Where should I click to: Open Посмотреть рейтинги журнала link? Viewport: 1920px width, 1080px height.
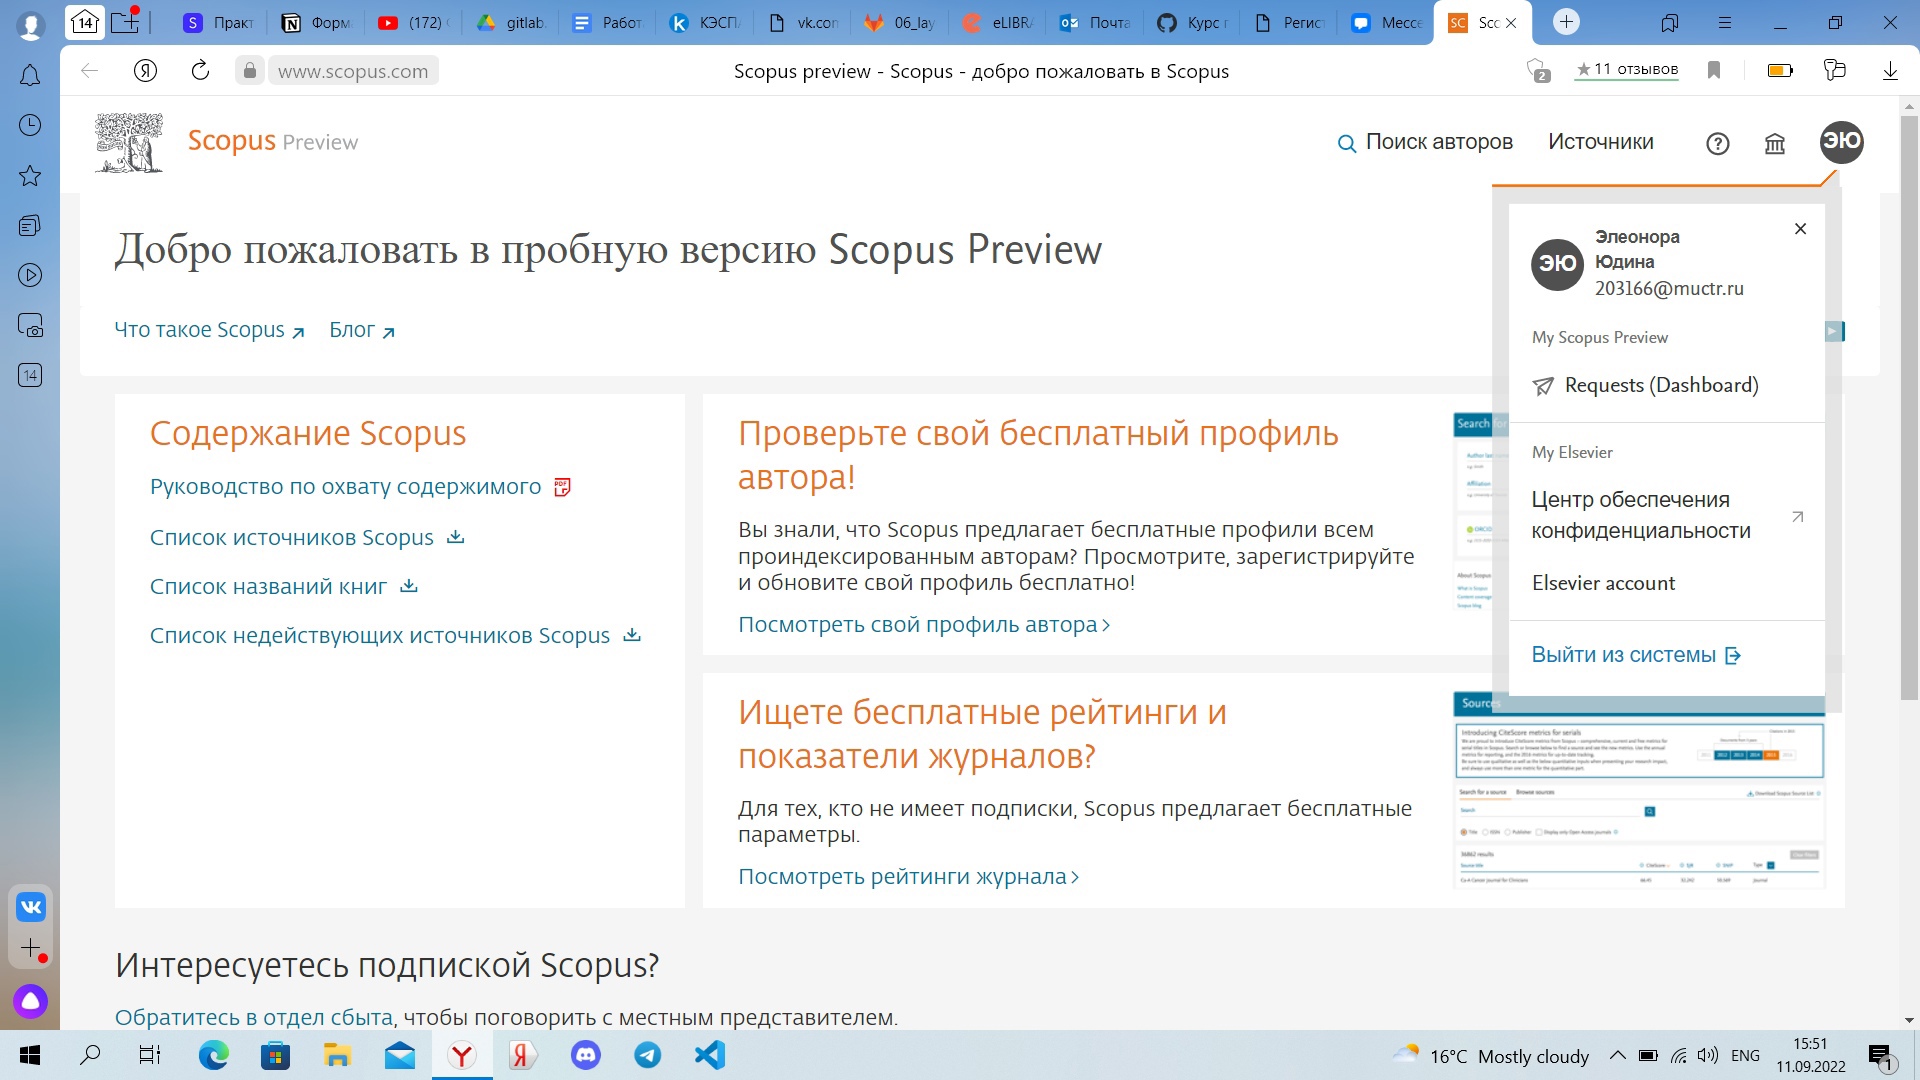coord(908,877)
